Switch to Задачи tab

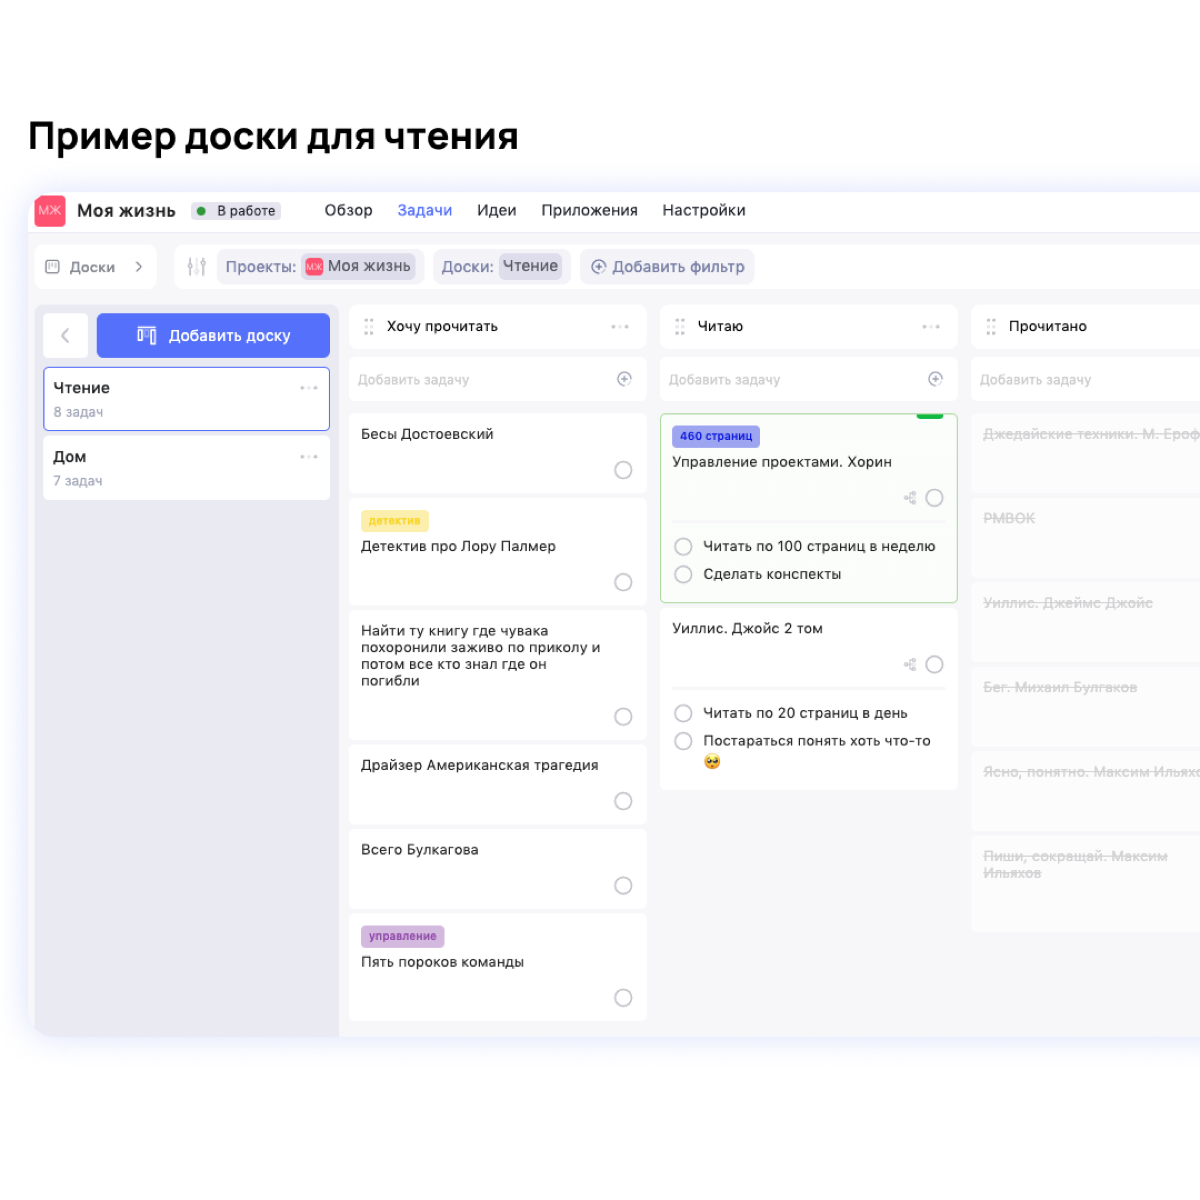pos(425,211)
